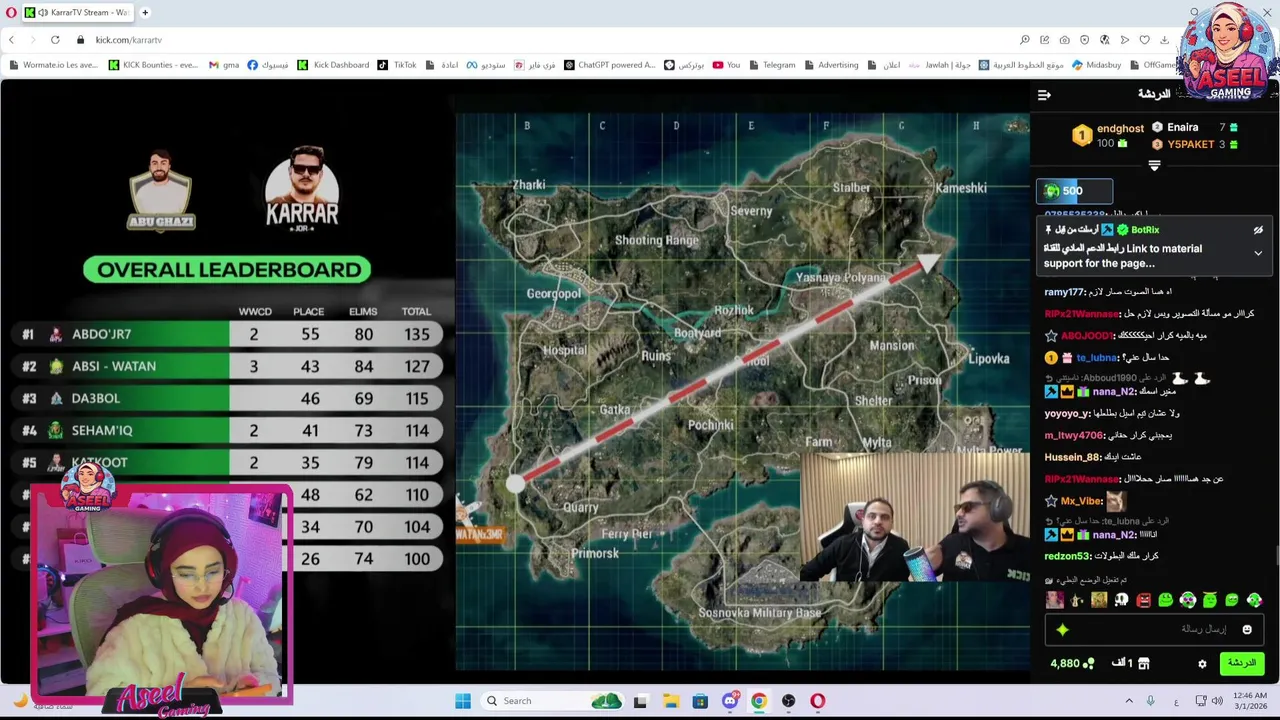Open a new browser tab
Viewport: 1280px width, 720px height.
tap(145, 13)
